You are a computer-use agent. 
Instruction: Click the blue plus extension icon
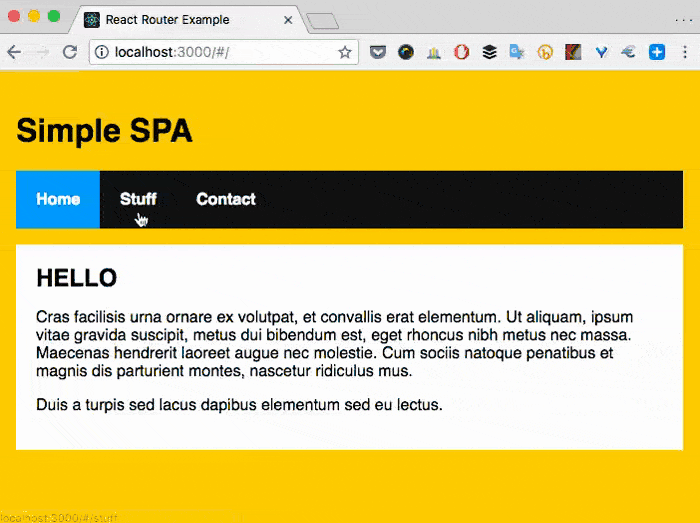click(x=657, y=52)
